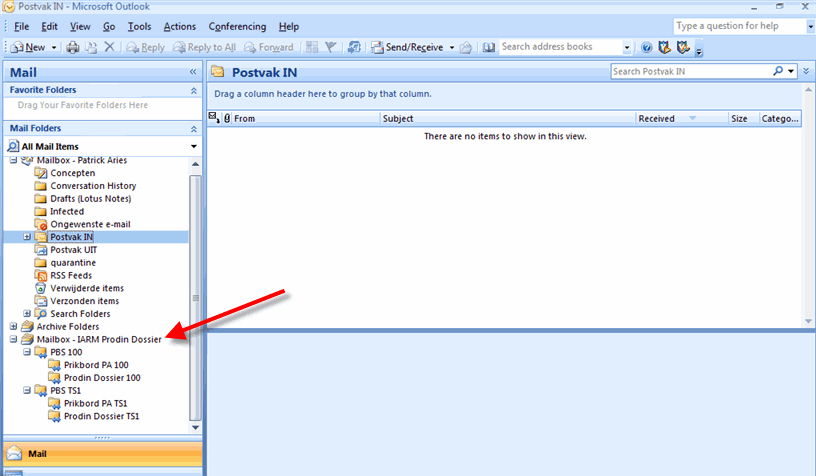Click the Follow Up flag icon
The width and height of the screenshot is (816, 476).
[330, 47]
